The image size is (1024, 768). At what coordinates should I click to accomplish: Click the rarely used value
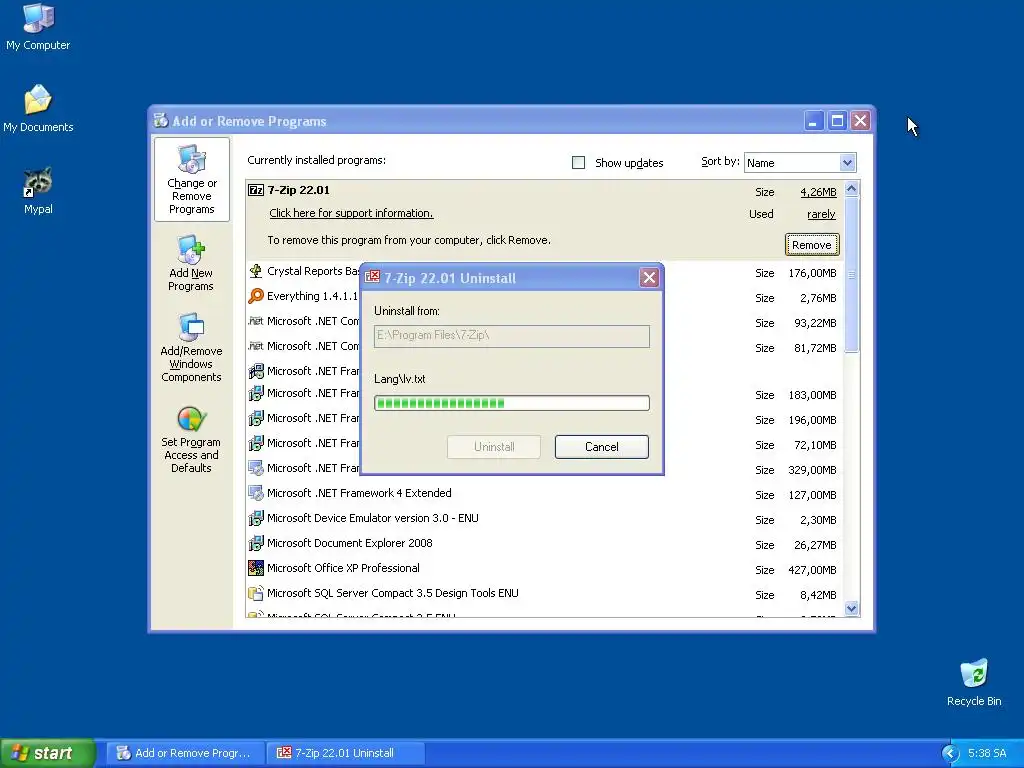821,214
